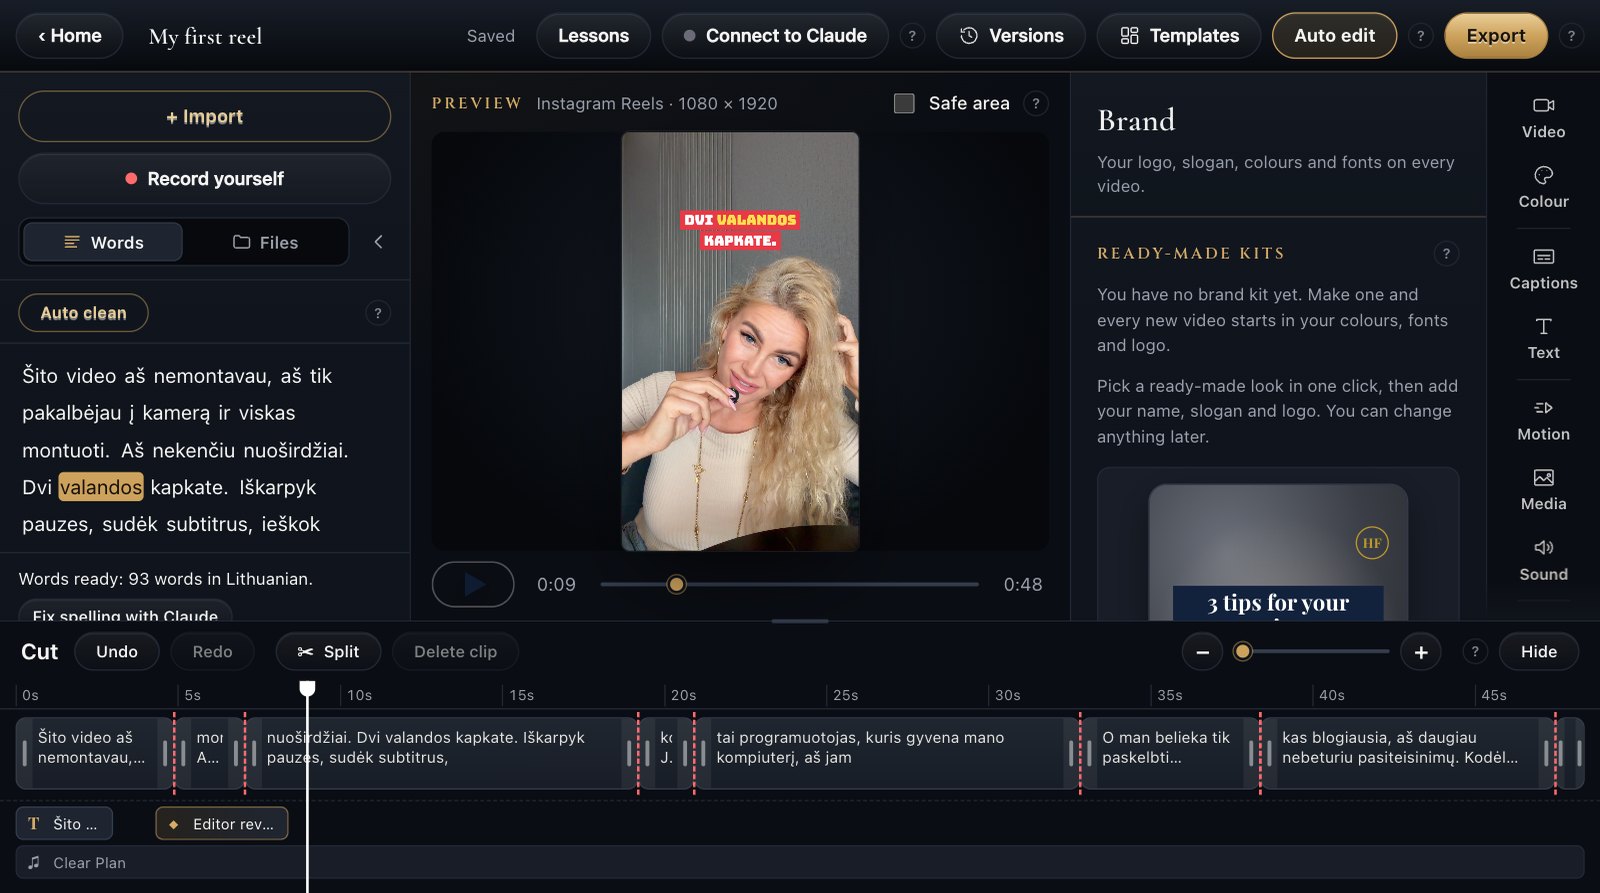Click the zoom out minus button
Screen dimensions: 1600x893
click(1202, 652)
